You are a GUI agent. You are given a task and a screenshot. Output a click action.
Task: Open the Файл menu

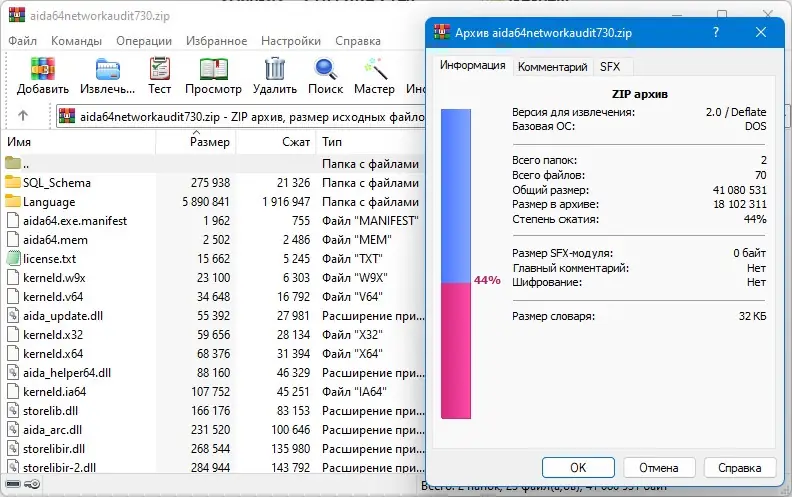point(22,41)
